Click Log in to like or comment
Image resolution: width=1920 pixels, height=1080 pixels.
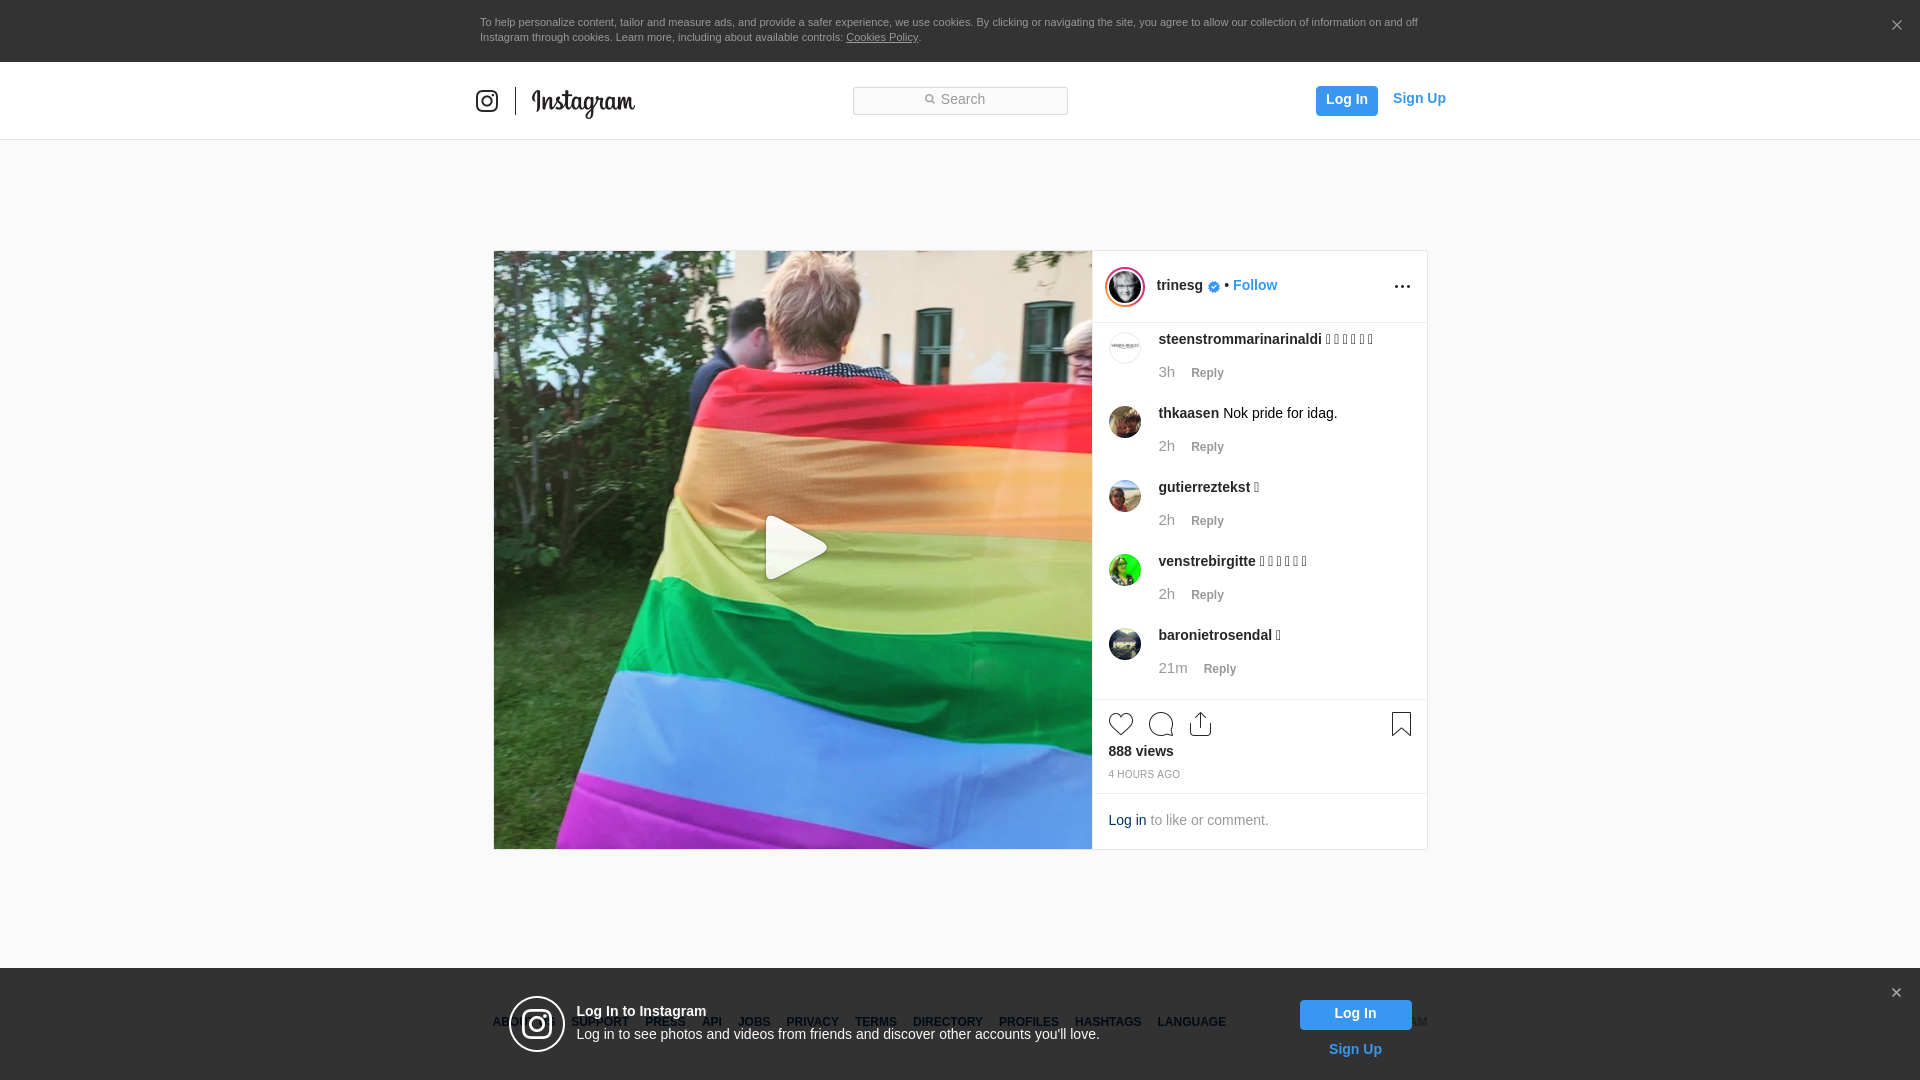tap(1127, 820)
